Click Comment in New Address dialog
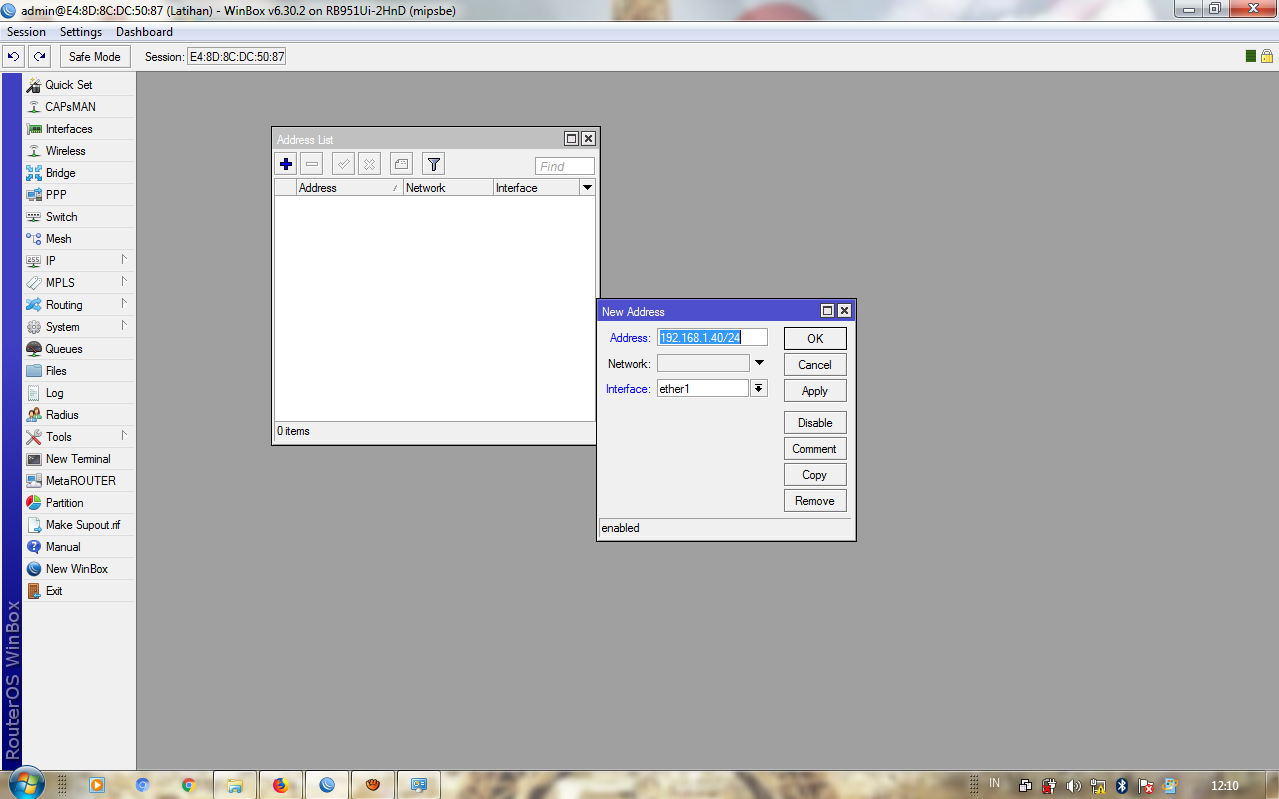 (x=815, y=449)
